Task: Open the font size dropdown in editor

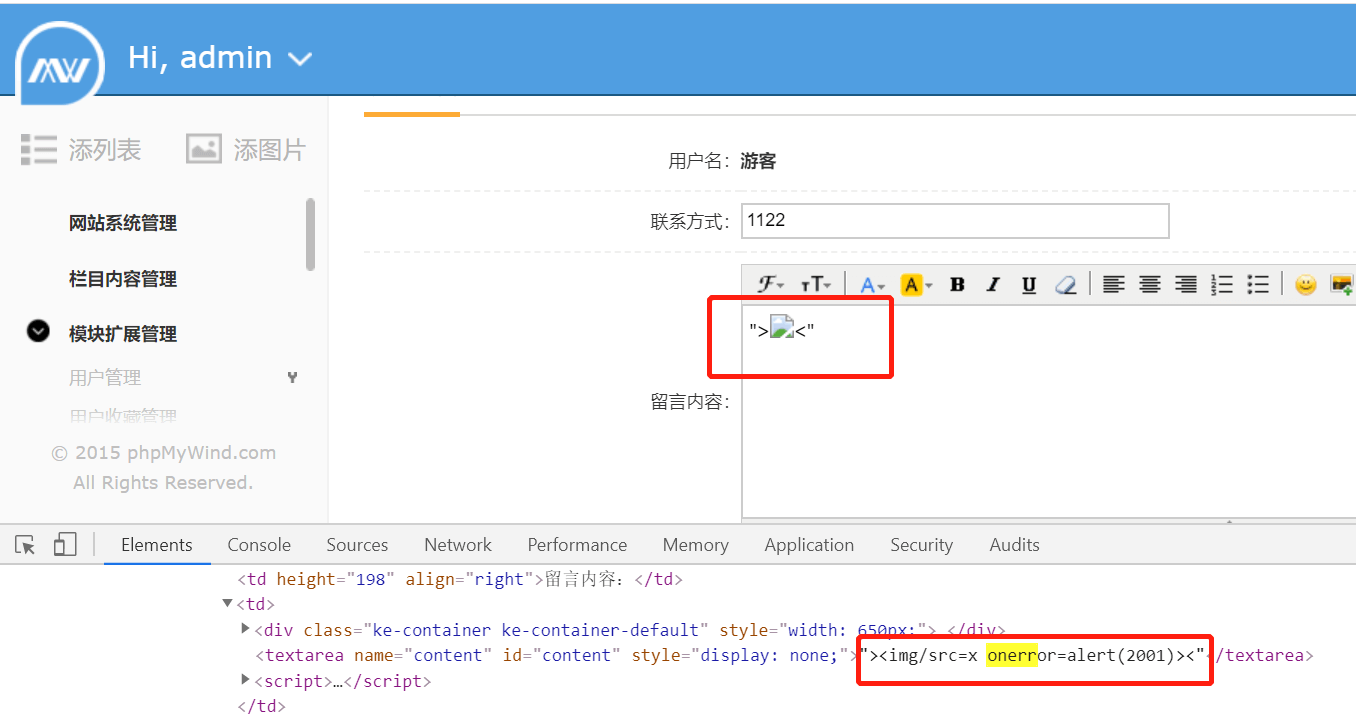Action: [x=816, y=285]
